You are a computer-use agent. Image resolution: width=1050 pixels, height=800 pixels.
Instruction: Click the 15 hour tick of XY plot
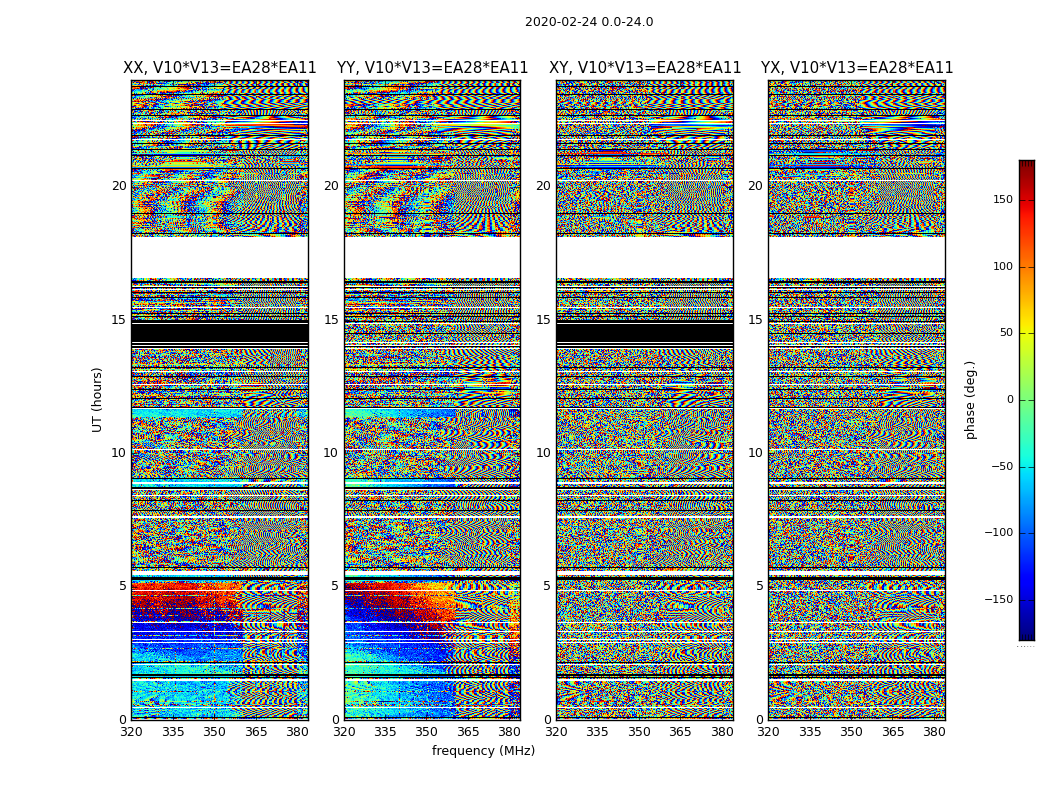544,319
